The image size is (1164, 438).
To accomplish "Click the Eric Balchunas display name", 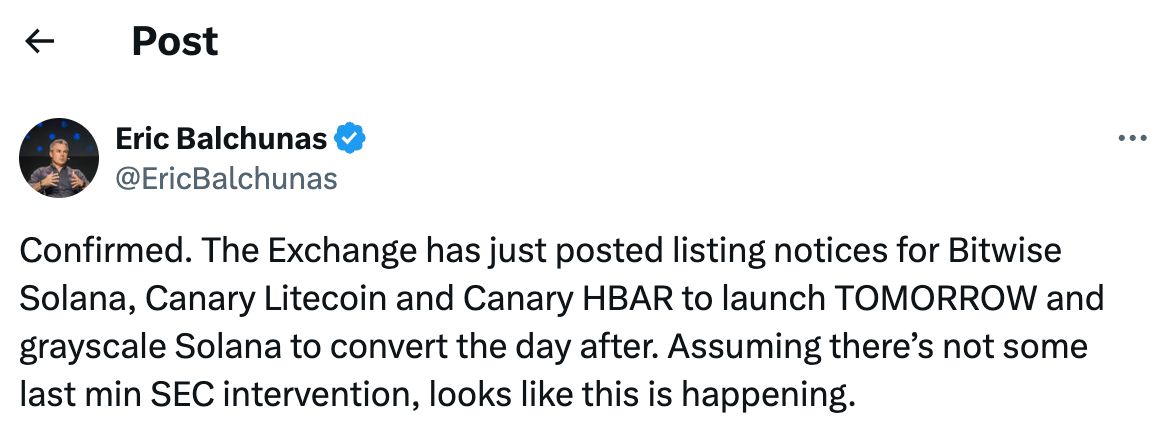I will (221, 139).
